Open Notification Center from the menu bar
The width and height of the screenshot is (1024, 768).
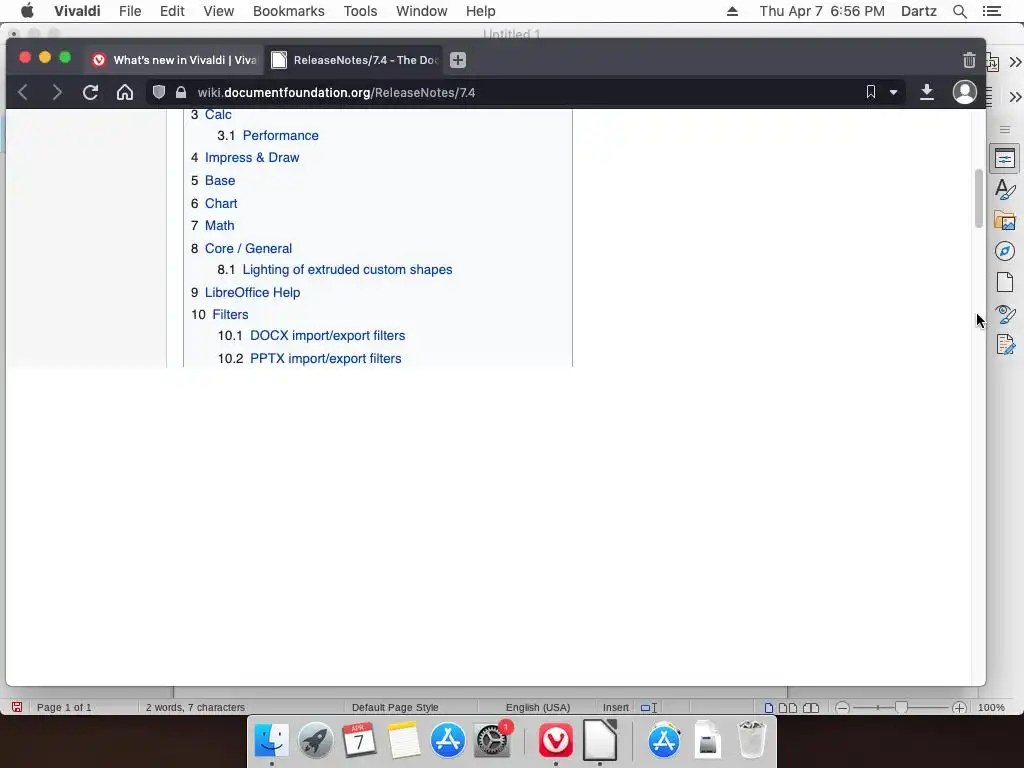click(x=992, y=11)
